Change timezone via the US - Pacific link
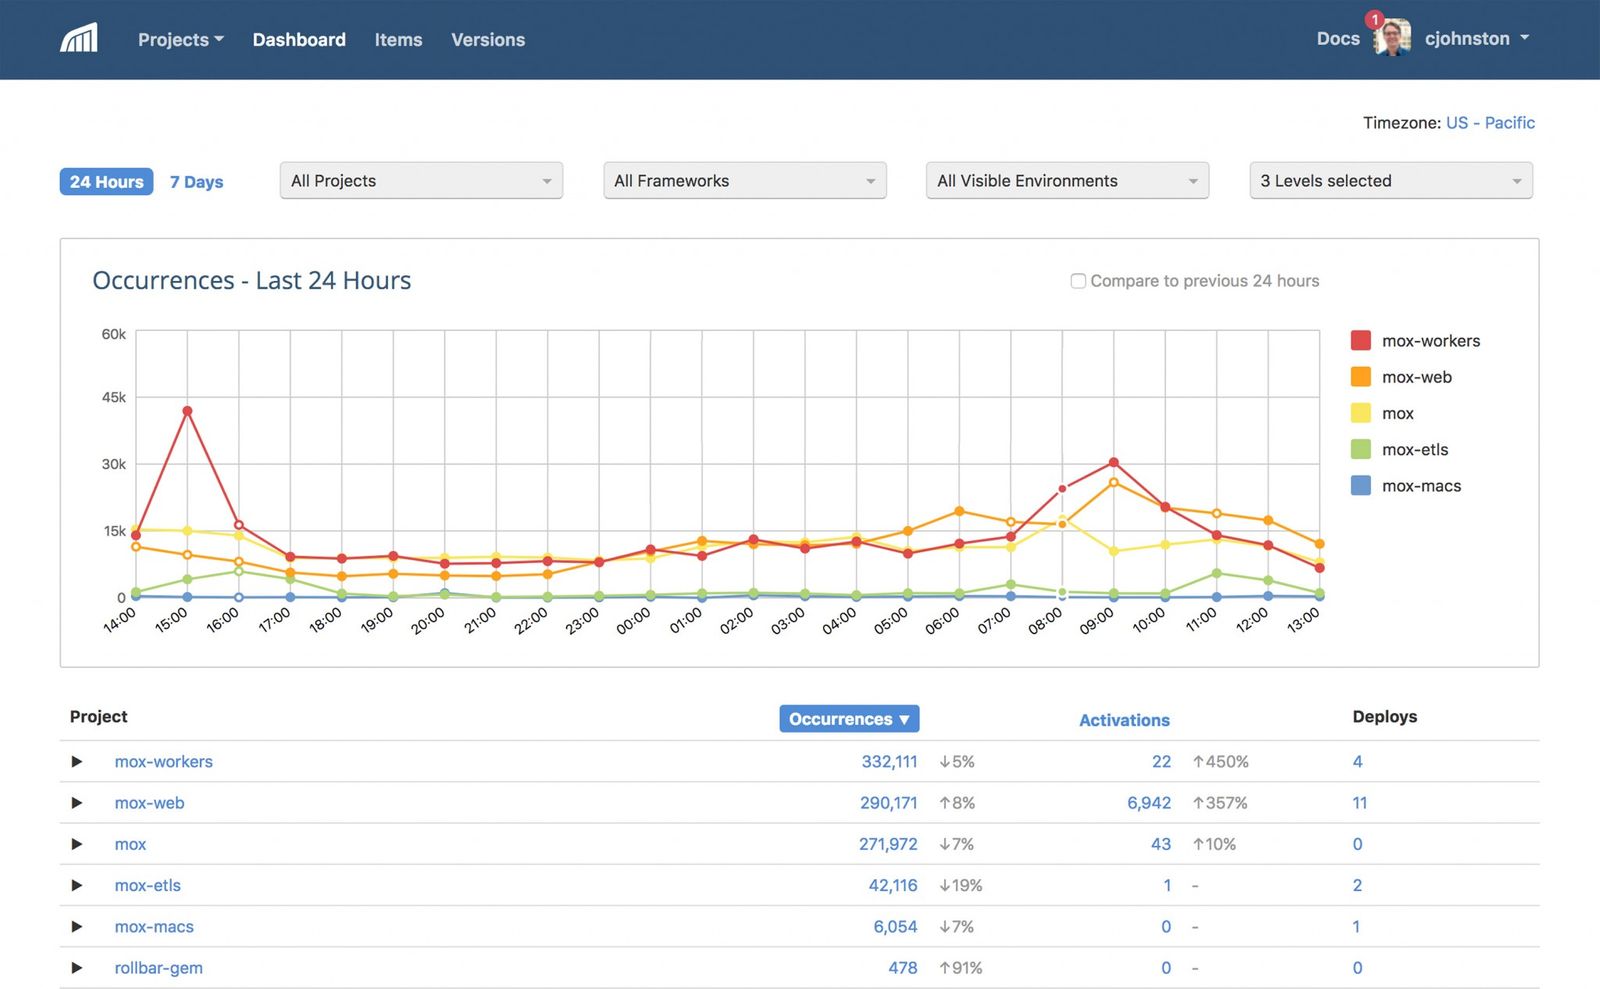 point(1490,122)
